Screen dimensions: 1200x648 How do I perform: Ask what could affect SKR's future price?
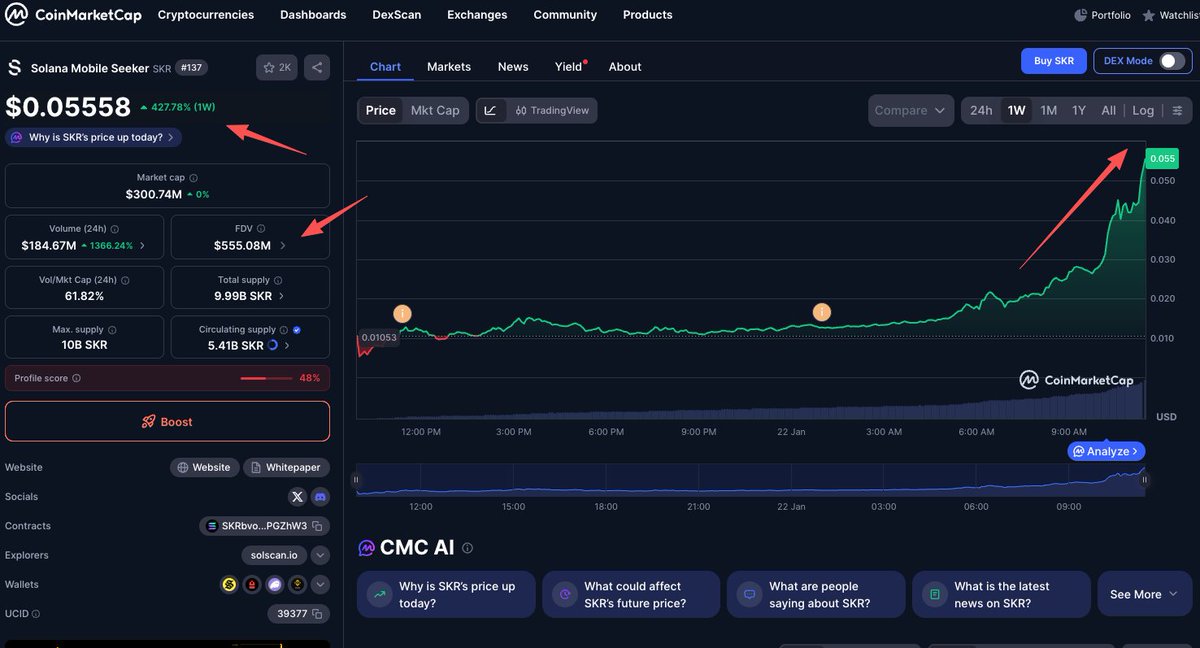[631, 594]
